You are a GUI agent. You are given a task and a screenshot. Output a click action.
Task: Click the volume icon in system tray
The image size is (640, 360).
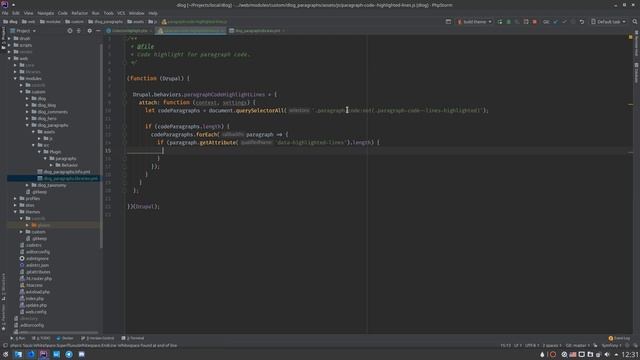click(607, 354)
